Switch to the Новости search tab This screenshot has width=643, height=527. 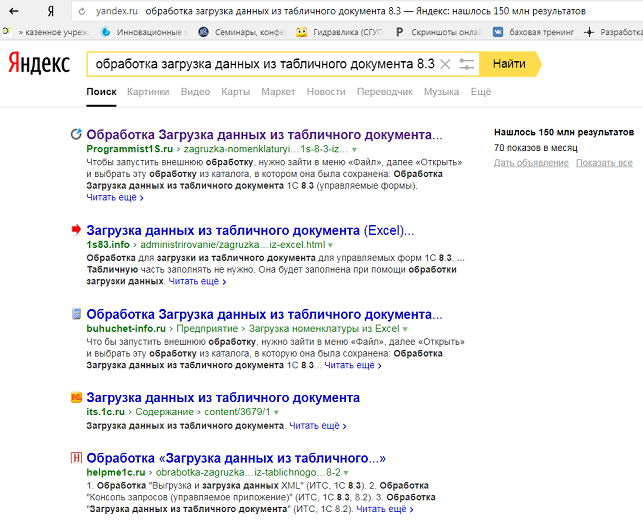(x=326, y=92)
